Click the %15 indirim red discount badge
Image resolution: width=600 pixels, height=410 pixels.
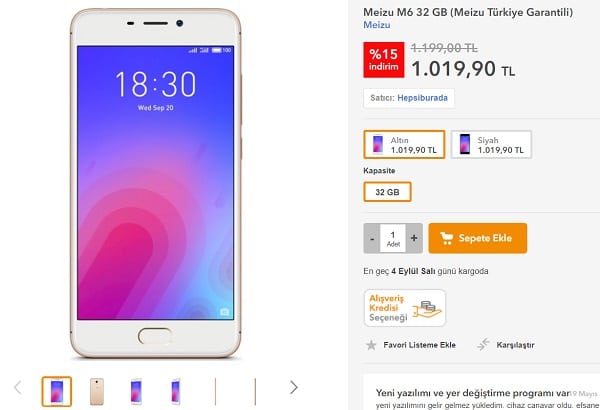[384, 60]
